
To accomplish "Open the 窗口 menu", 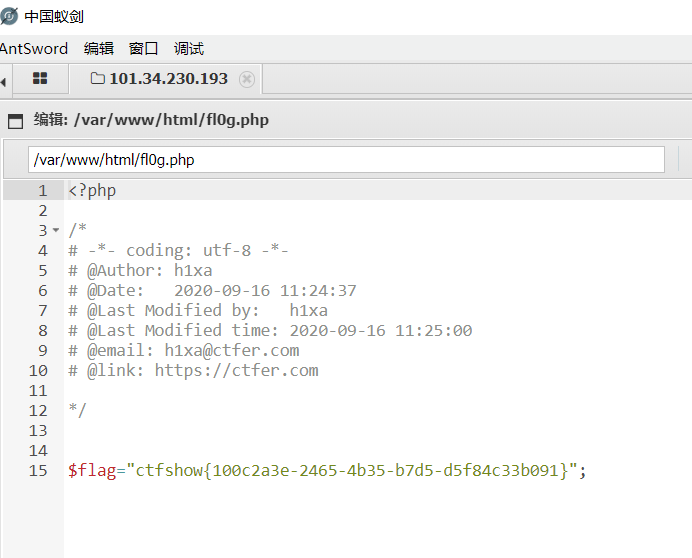I will point(143,48).
